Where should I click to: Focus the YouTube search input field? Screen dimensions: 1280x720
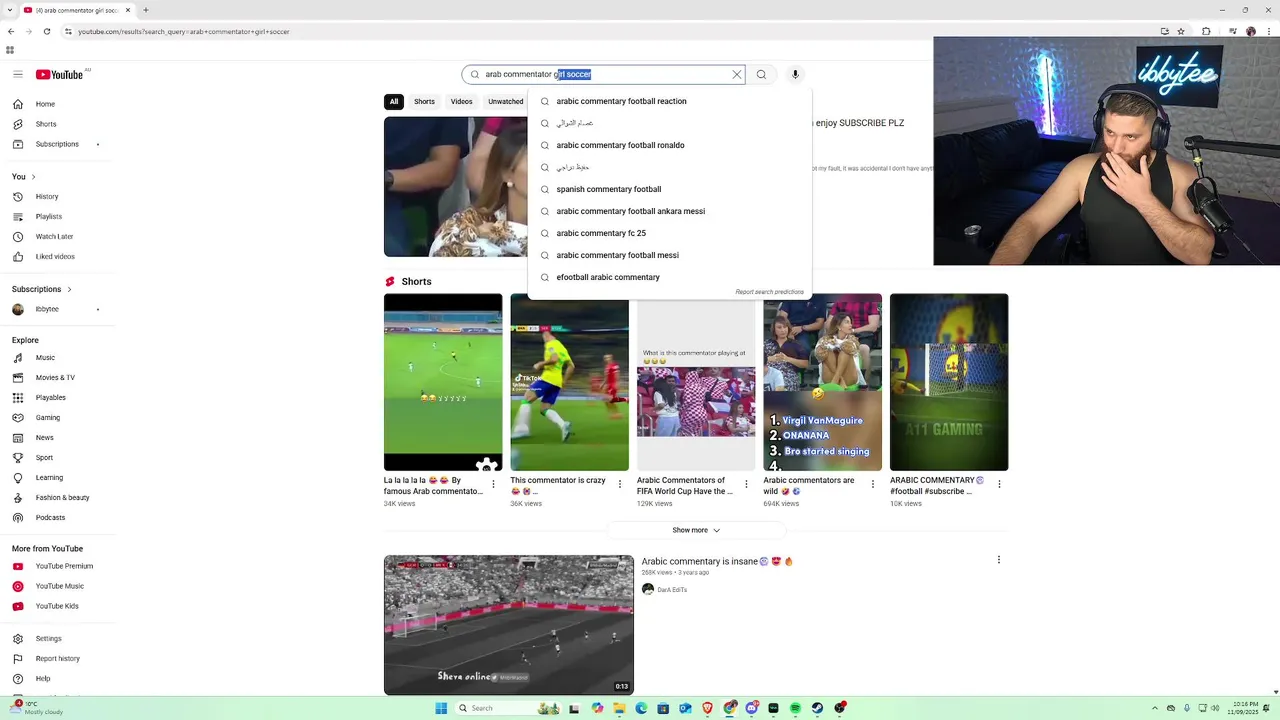click(x=604, y=74)
